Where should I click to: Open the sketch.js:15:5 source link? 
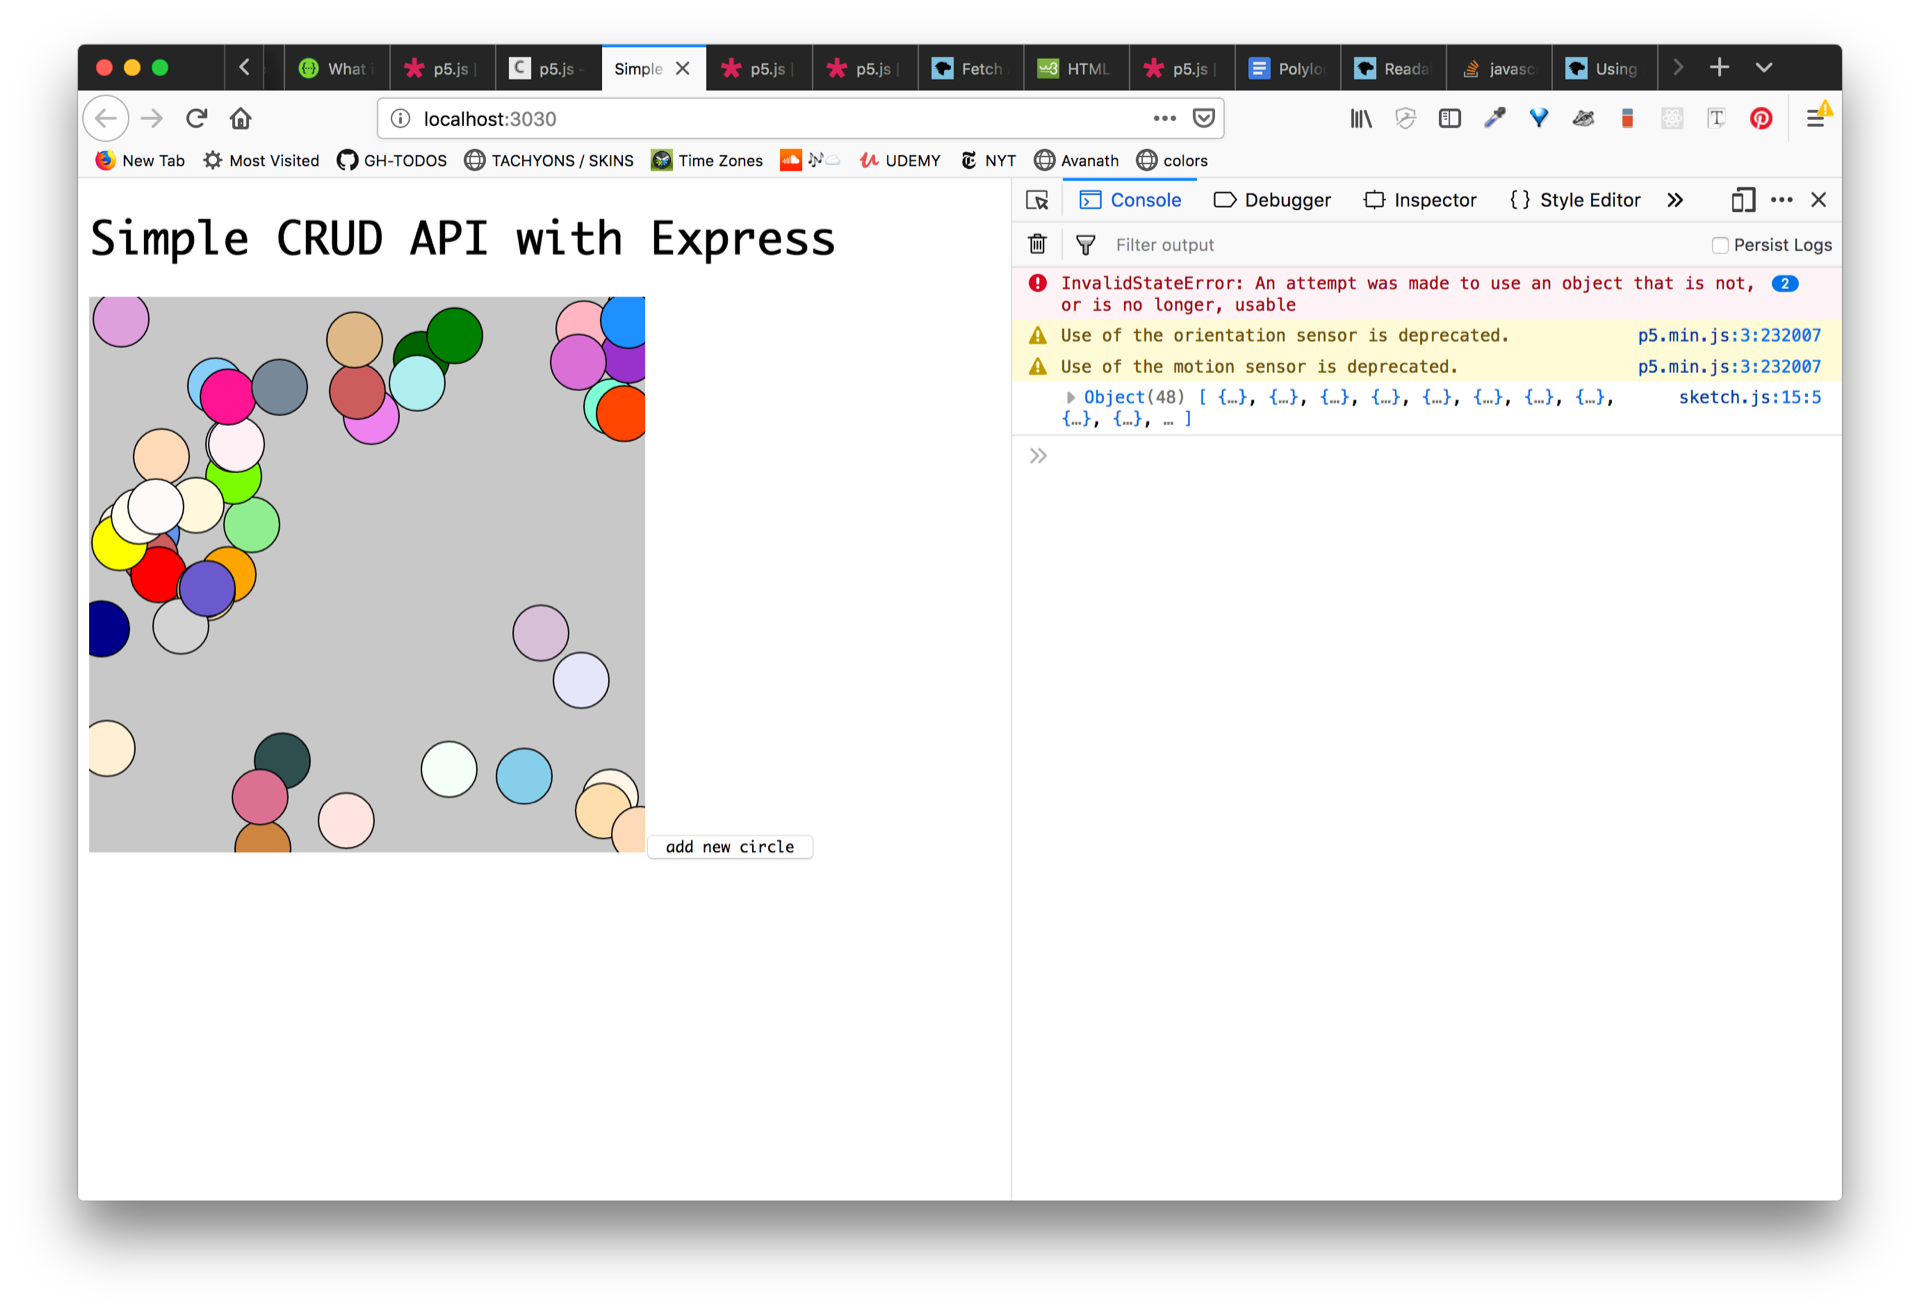(1749, 397)
